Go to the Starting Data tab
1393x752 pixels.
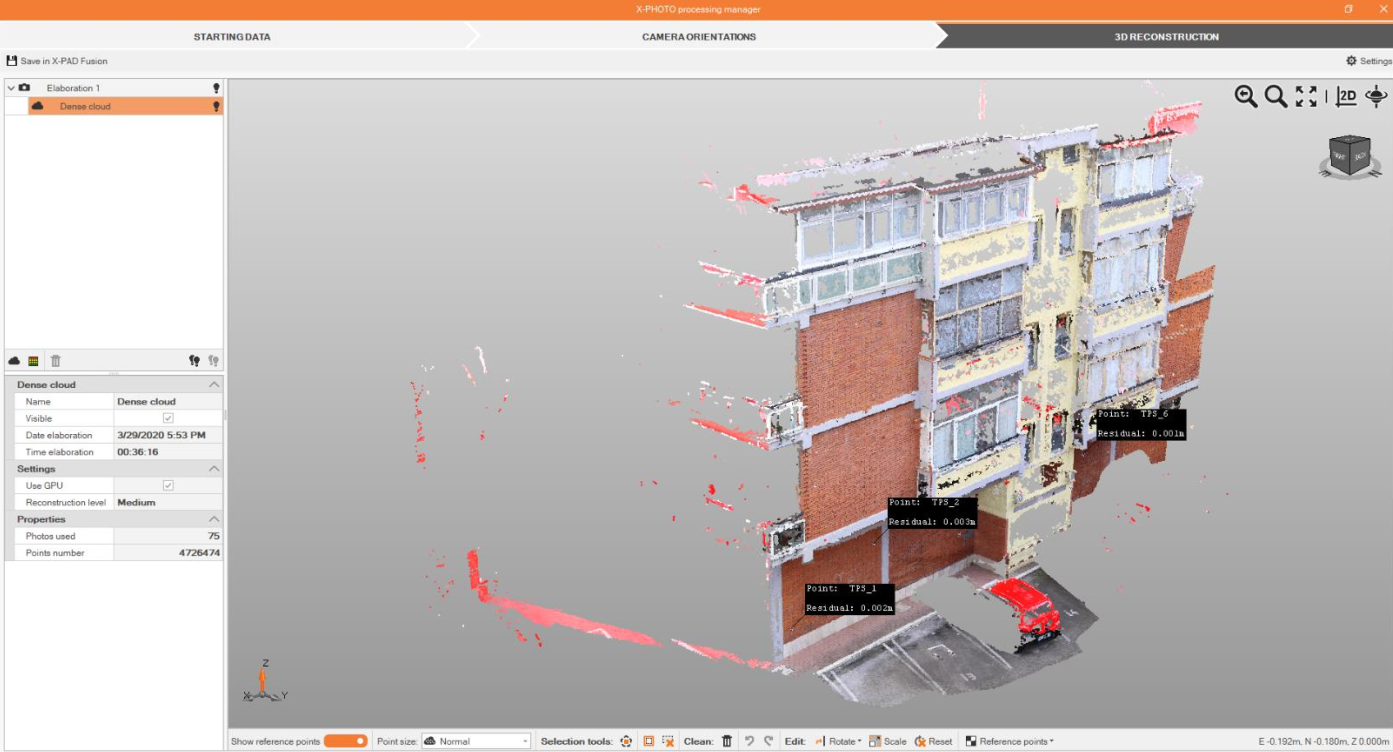click(x=232, y=37)
